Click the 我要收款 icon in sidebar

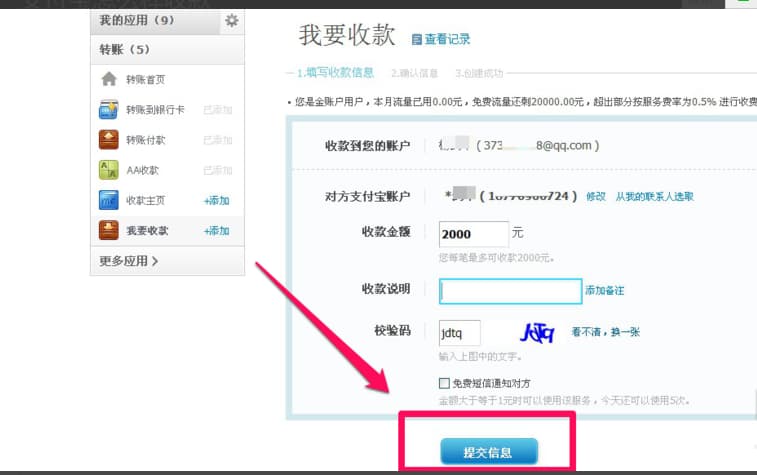point(109,230)
